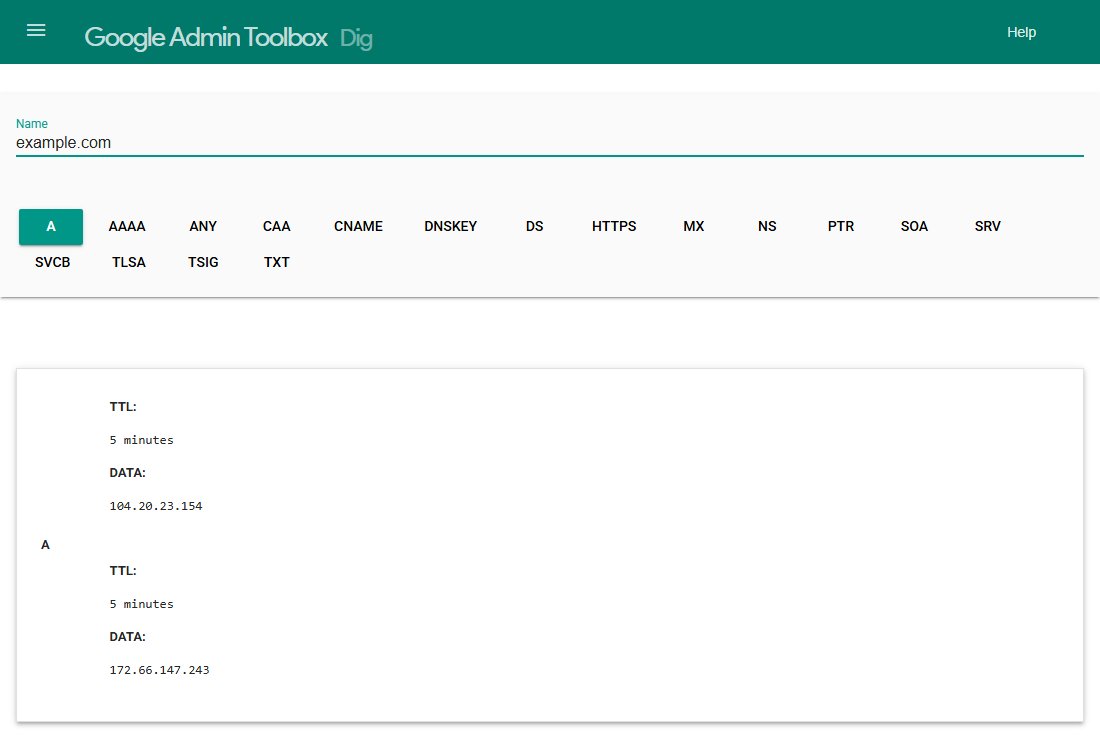
Task: Select the HTTPS record type
Action: click(614, 227)
